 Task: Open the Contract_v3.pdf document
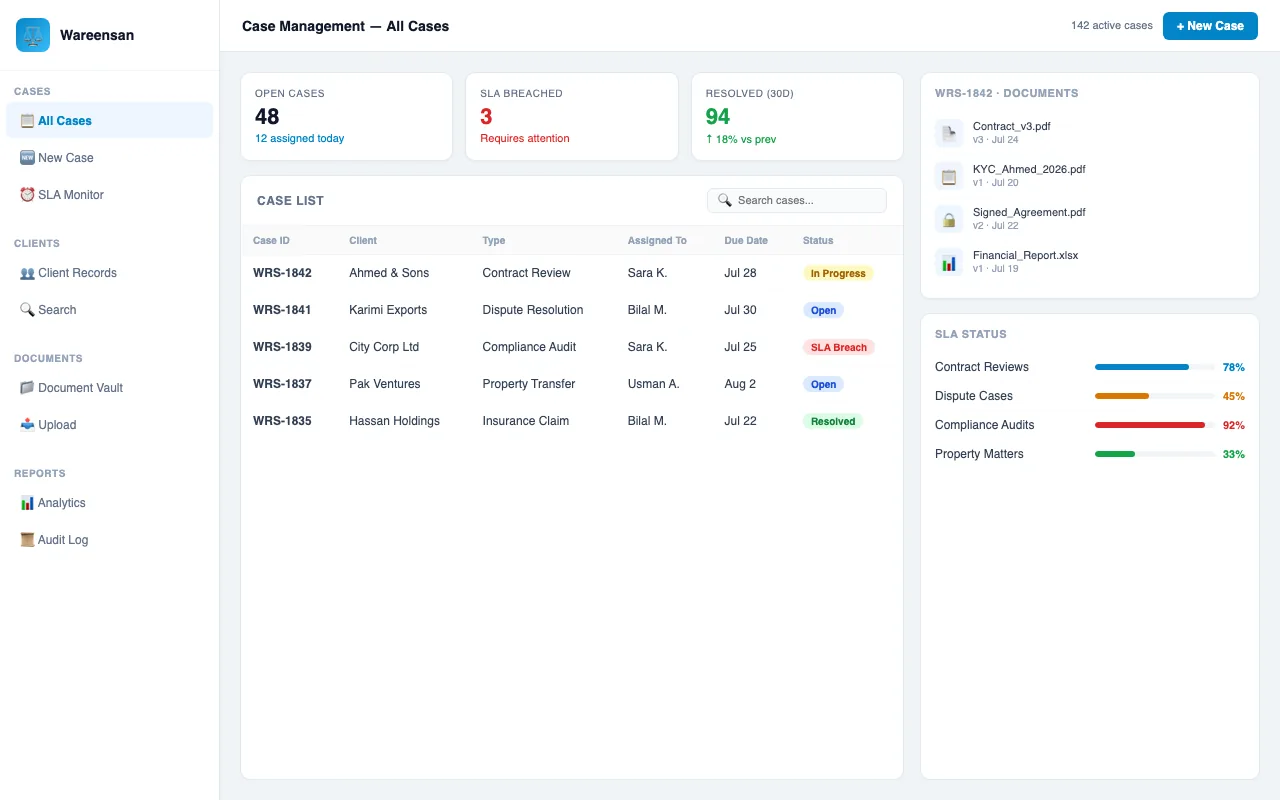click(x=1090, y=133)
